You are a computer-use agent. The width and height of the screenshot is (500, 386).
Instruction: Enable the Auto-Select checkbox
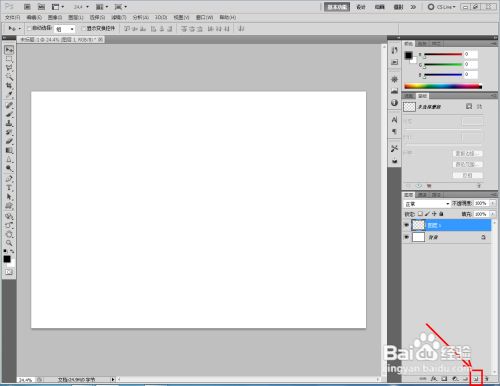pyautogui.click(x=29, y=28)
